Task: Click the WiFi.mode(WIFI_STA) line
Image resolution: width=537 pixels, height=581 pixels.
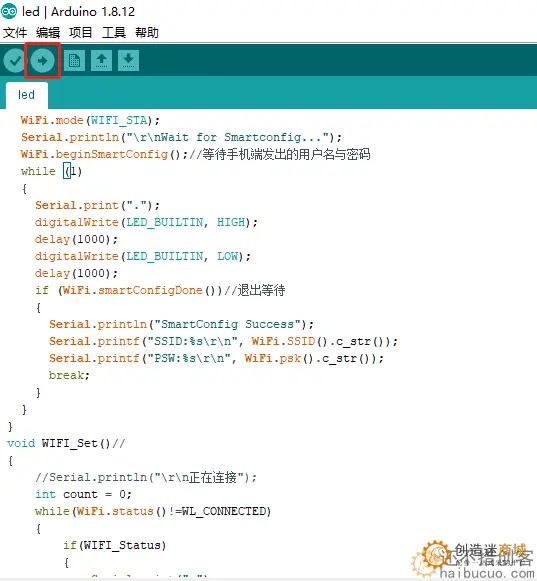Action: [90, 120]
